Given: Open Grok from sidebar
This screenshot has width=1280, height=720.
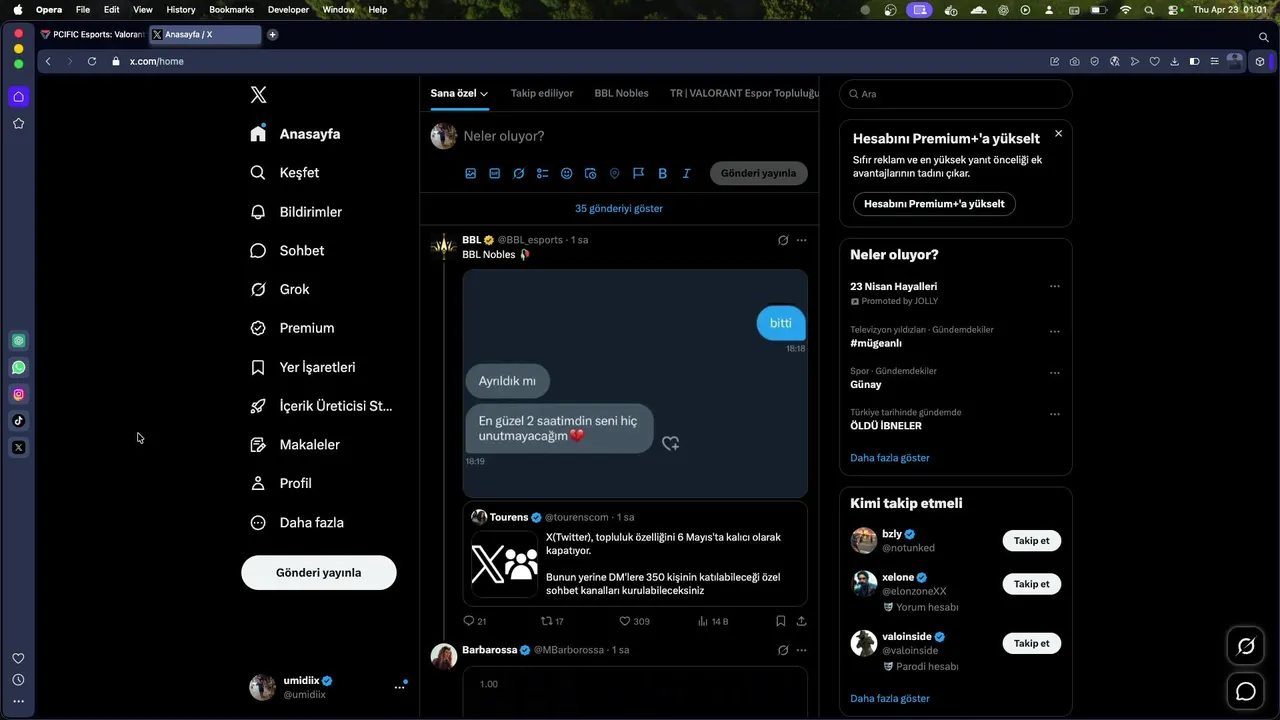Looking at the screenshot, I should (280, 289).
